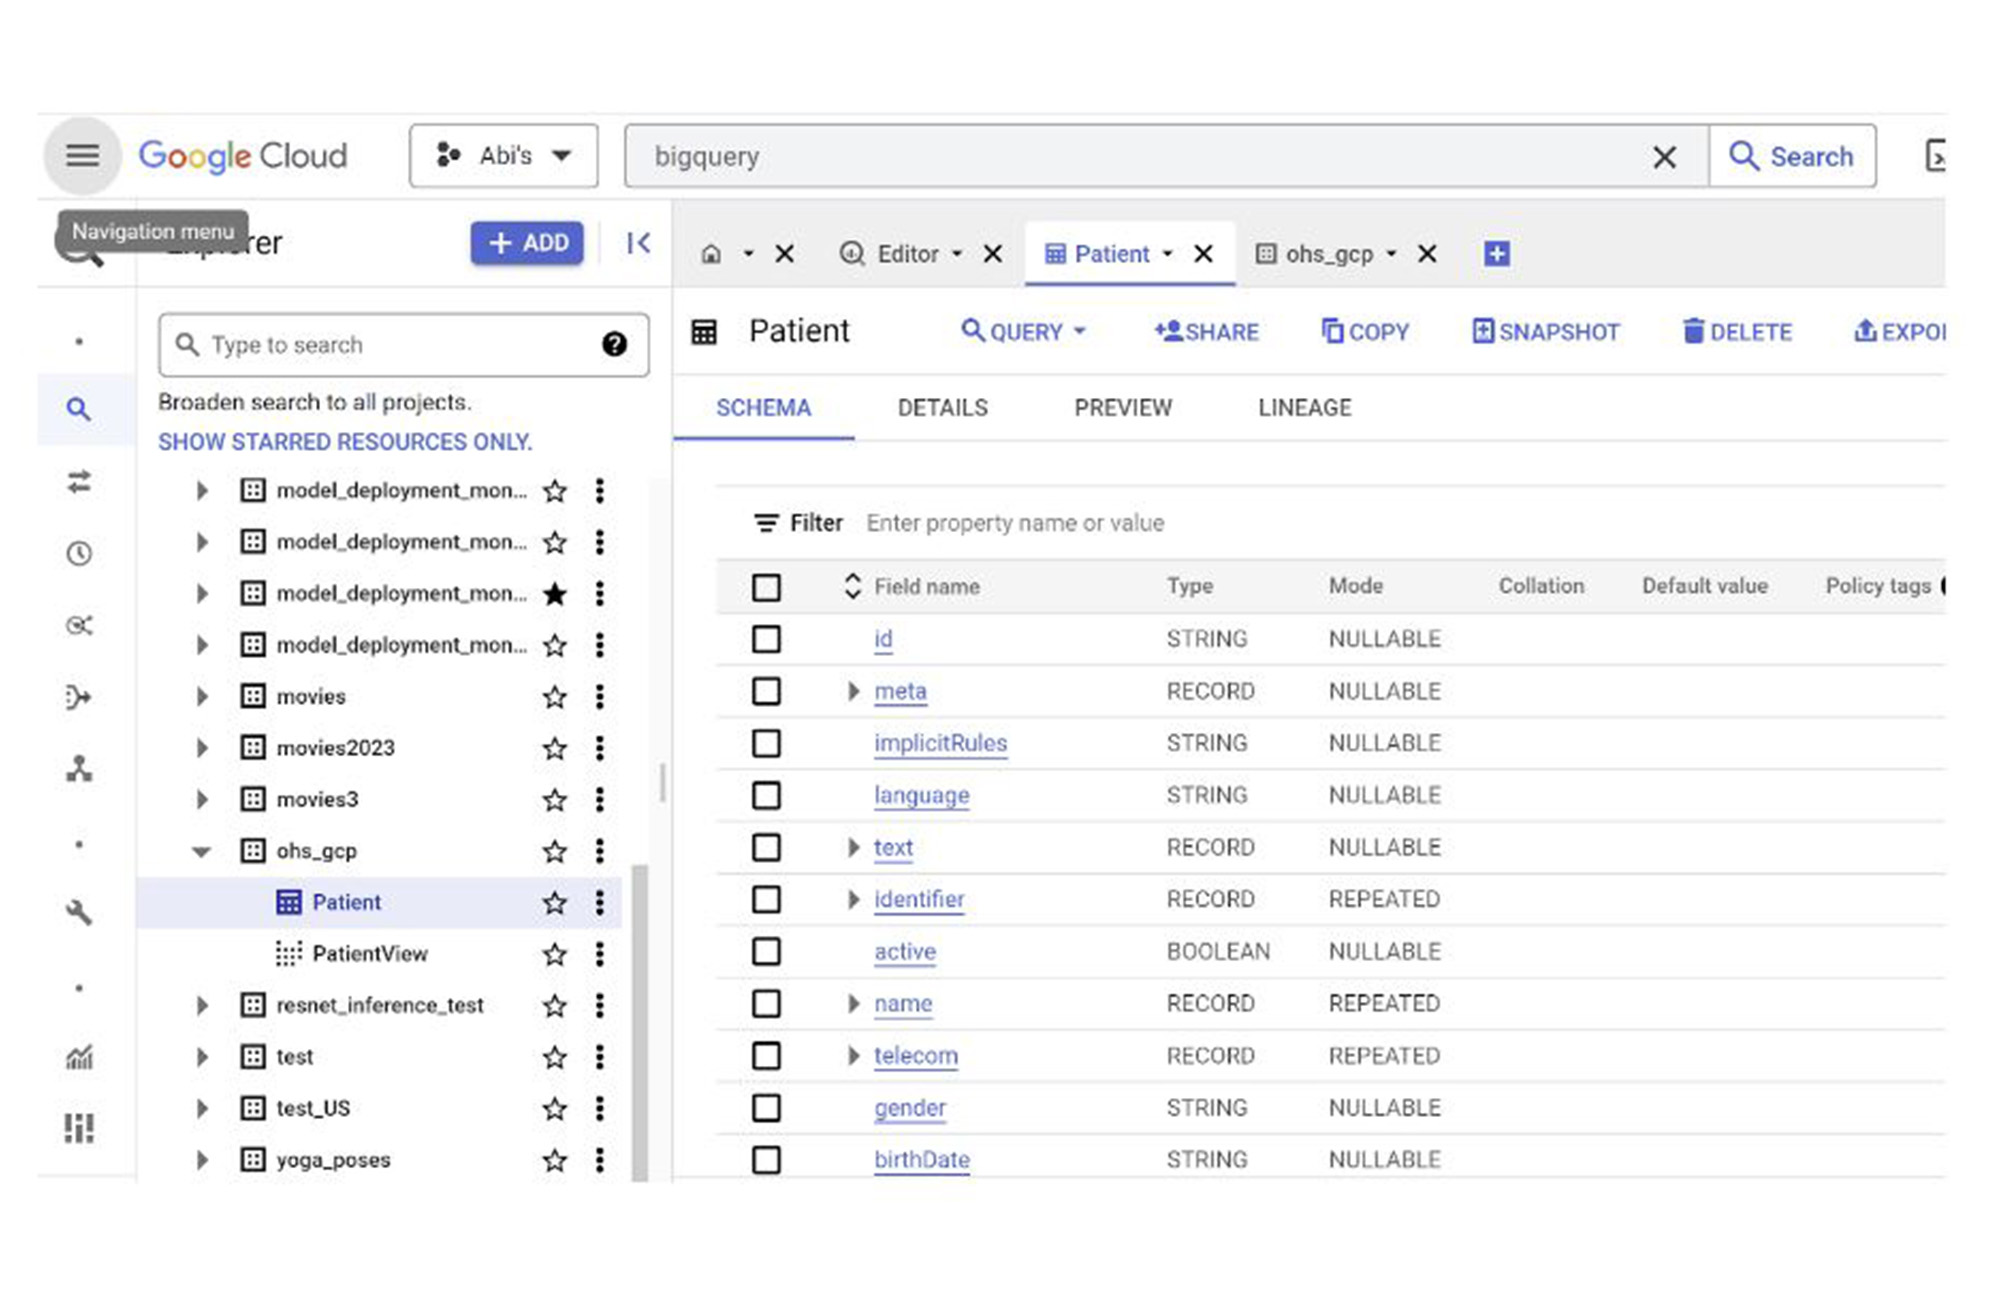Star the resnet_inference_test dataset

[x=555, y=1006]
